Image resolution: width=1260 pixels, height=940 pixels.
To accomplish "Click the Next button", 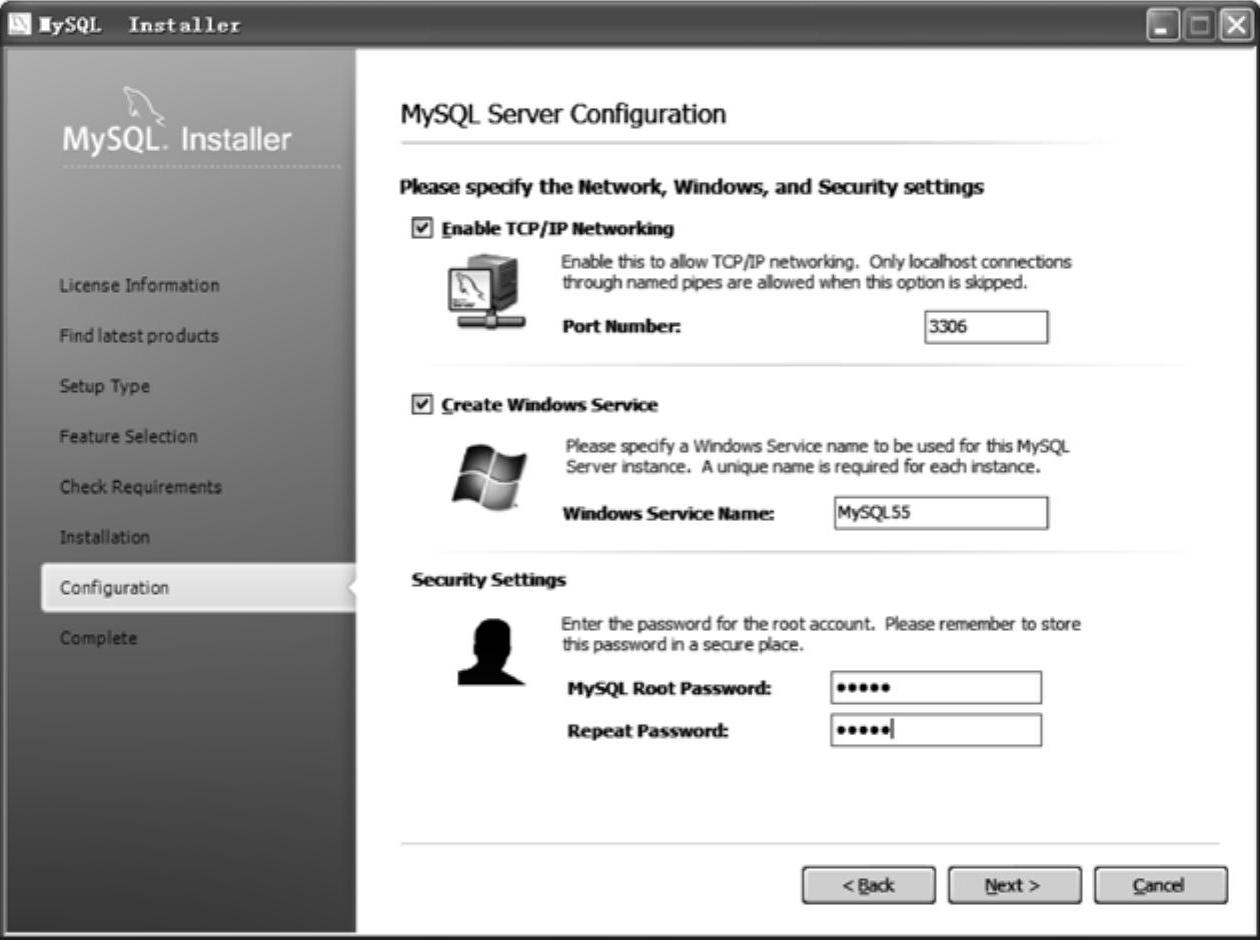I will click(x=1014, y=885).
